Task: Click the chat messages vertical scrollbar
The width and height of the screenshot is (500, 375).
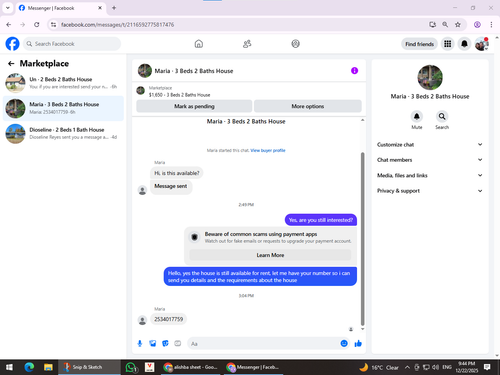Action: coord(363,239)
